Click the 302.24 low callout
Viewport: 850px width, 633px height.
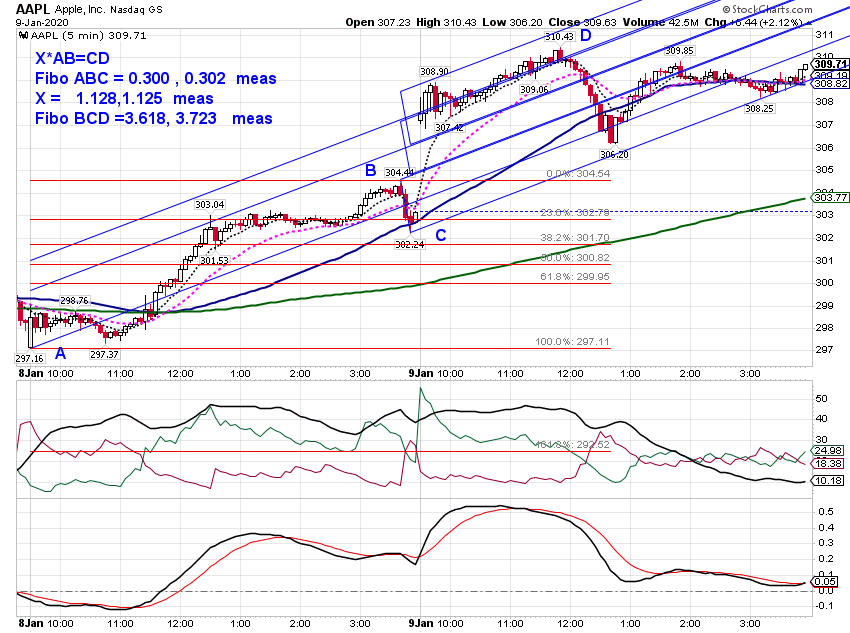tap(410, 244)
